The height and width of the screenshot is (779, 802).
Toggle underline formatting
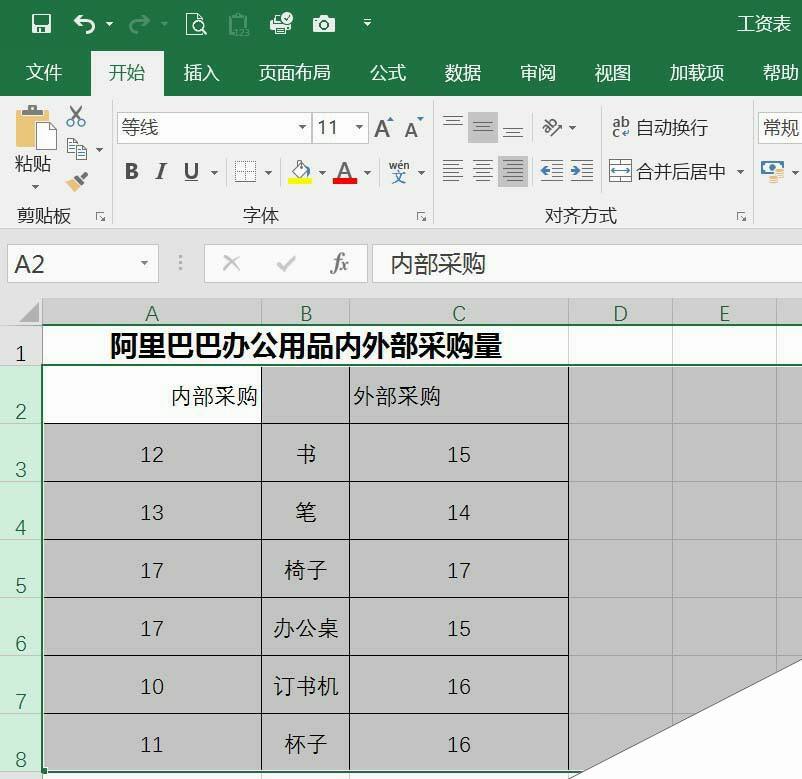click(191, 171)
